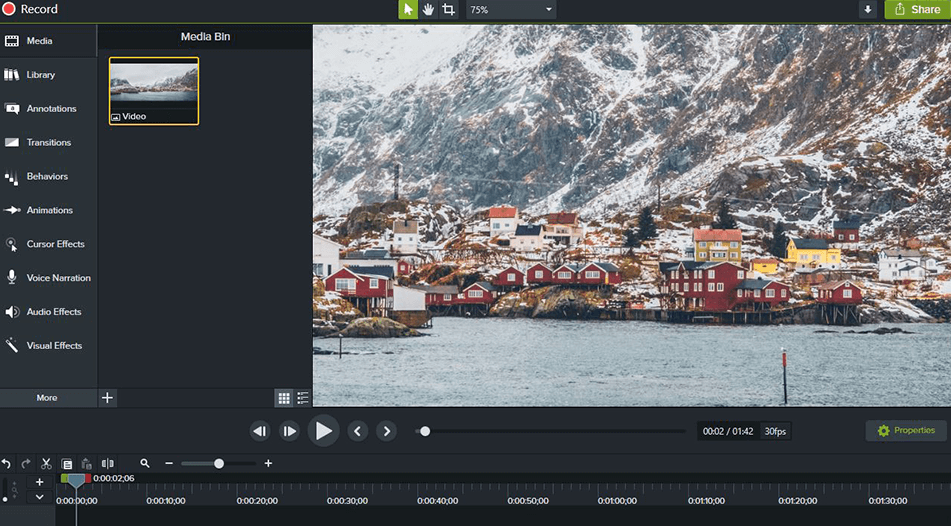Click the next marker chevron button
Screen dimensions: 951x526
(x=386, y=431)
